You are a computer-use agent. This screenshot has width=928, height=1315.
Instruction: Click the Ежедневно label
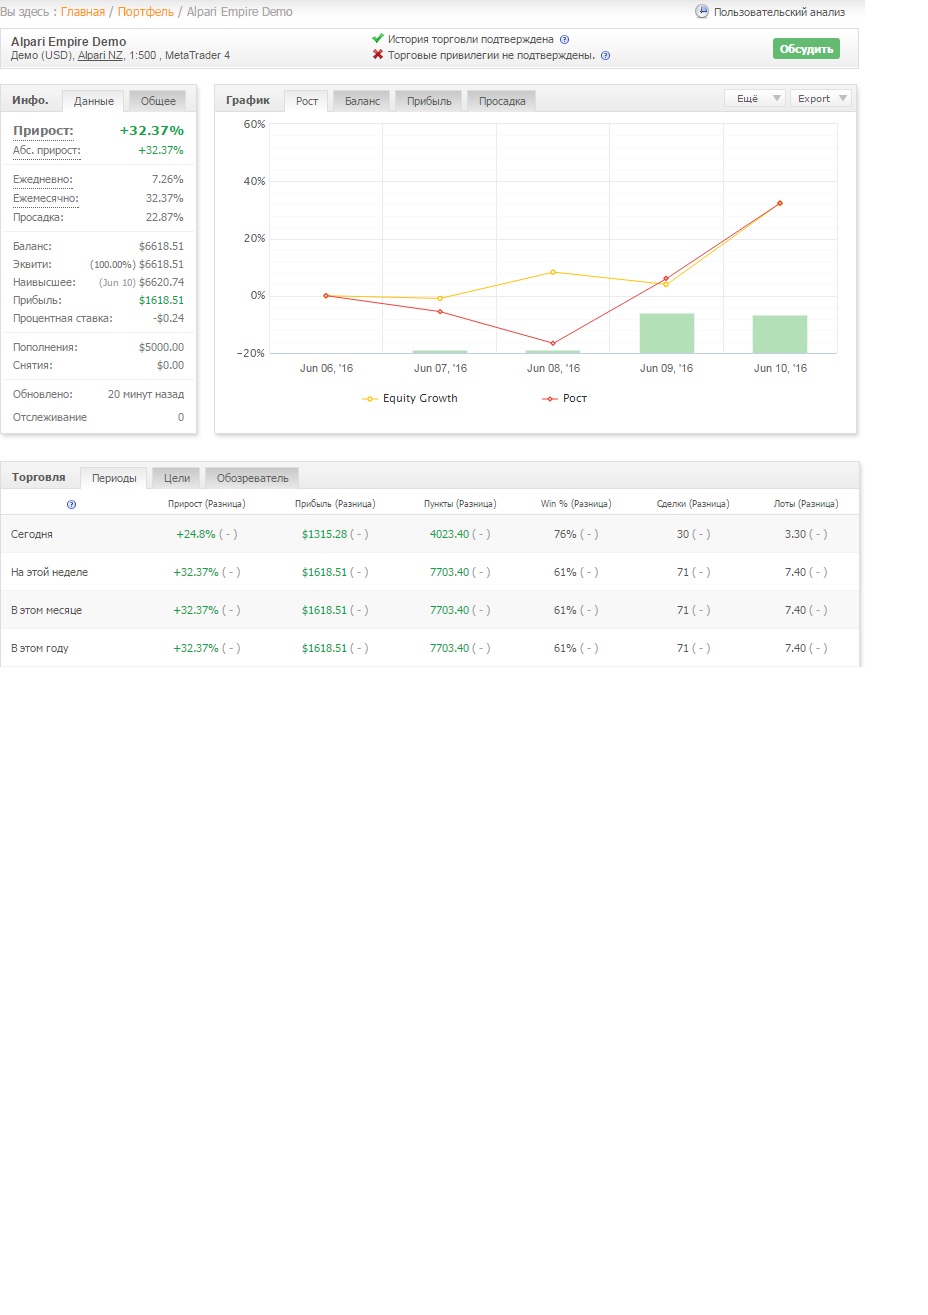[43, 180]
